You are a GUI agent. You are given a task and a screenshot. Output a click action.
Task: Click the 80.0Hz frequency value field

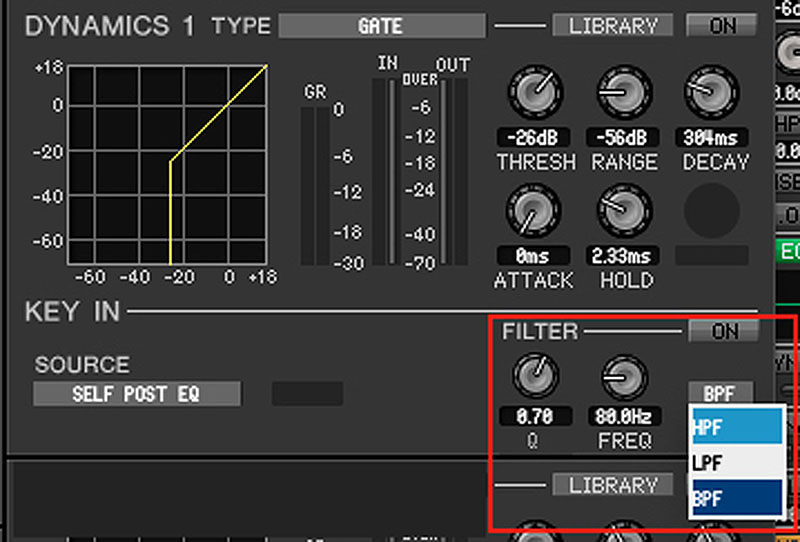pos(623,416)
